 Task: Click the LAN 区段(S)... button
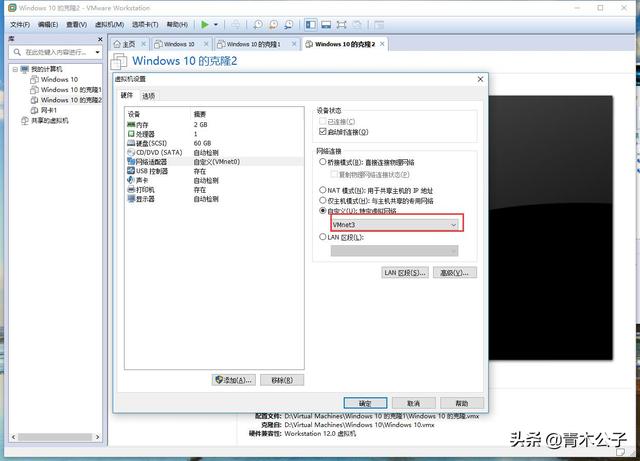click(x=405, y=272)
